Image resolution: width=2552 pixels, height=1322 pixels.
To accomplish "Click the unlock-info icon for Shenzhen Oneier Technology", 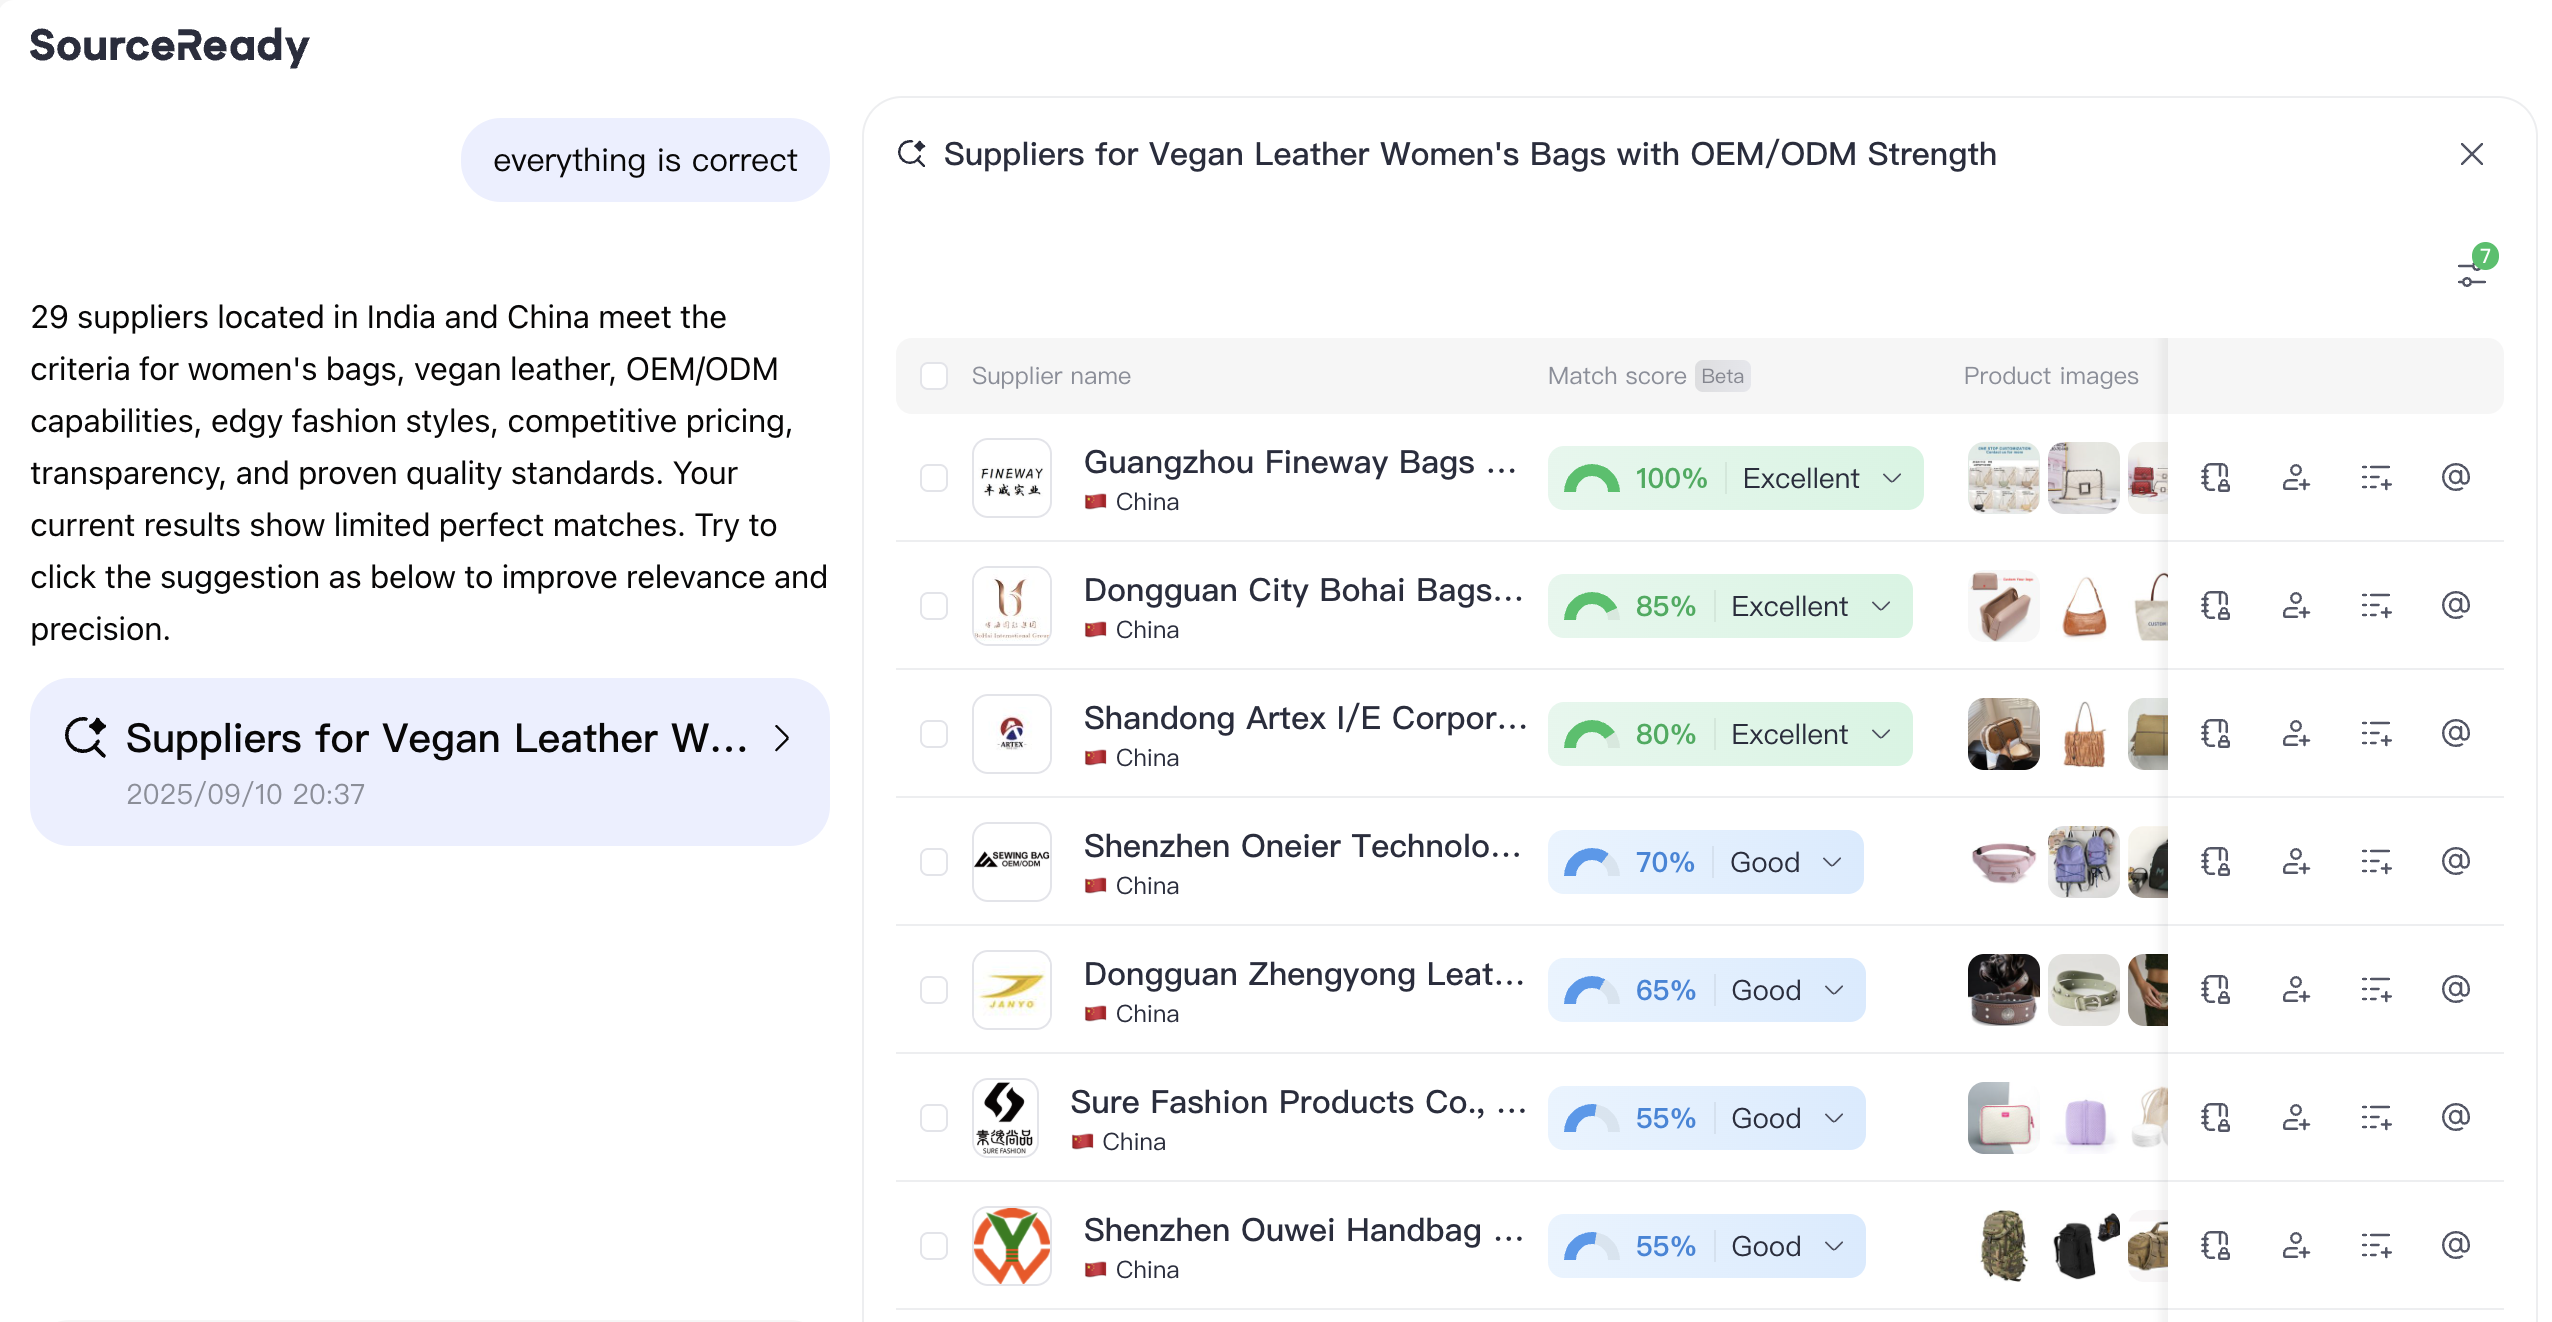I will click(x=2215, y=861).
